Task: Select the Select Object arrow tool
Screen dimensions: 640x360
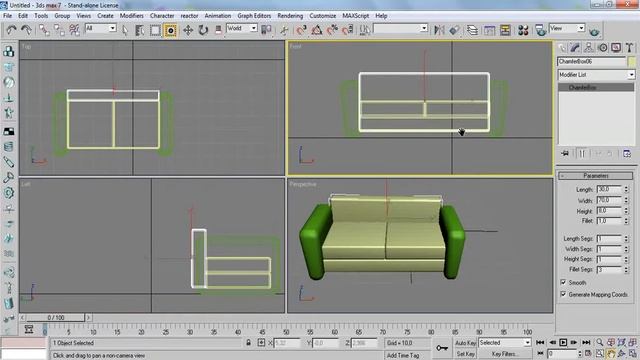Action: coord(125,30)
